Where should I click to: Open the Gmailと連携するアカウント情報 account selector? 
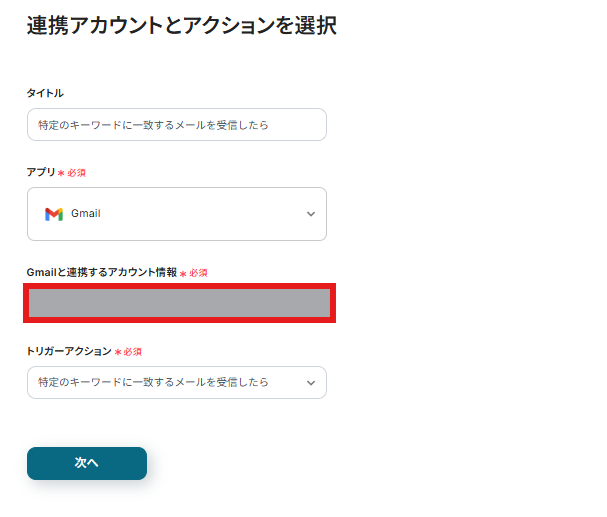tap(179, 303)
